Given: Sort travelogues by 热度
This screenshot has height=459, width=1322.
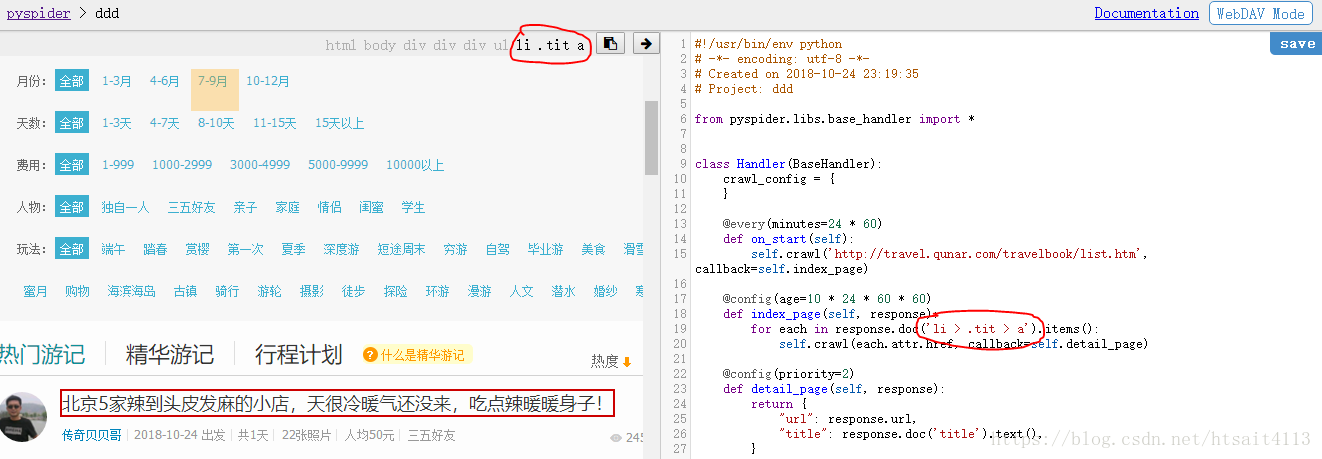Looking at the screenshot, I should point(605,362).
